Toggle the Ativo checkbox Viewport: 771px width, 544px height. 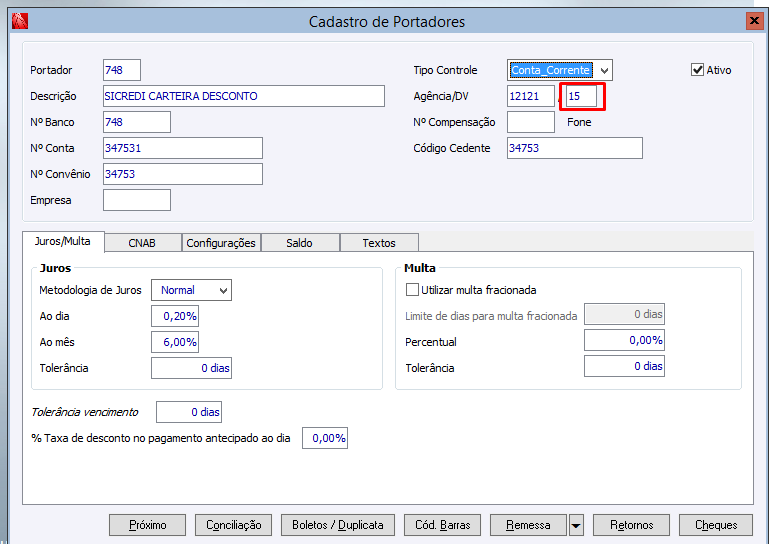coord(697,70)
